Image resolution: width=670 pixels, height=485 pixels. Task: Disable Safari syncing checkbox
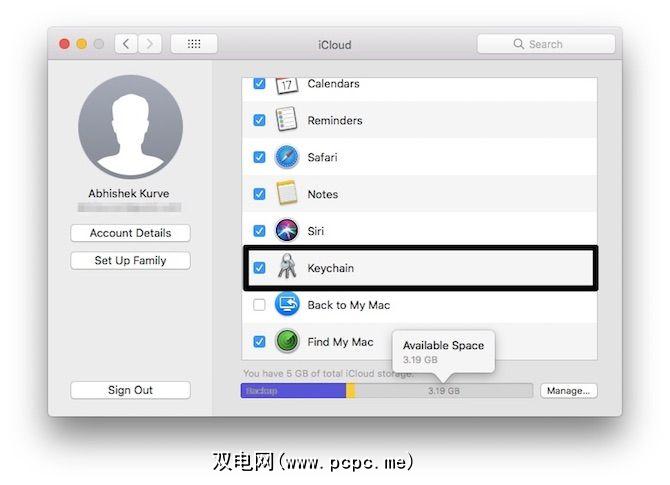pos(259,157)
